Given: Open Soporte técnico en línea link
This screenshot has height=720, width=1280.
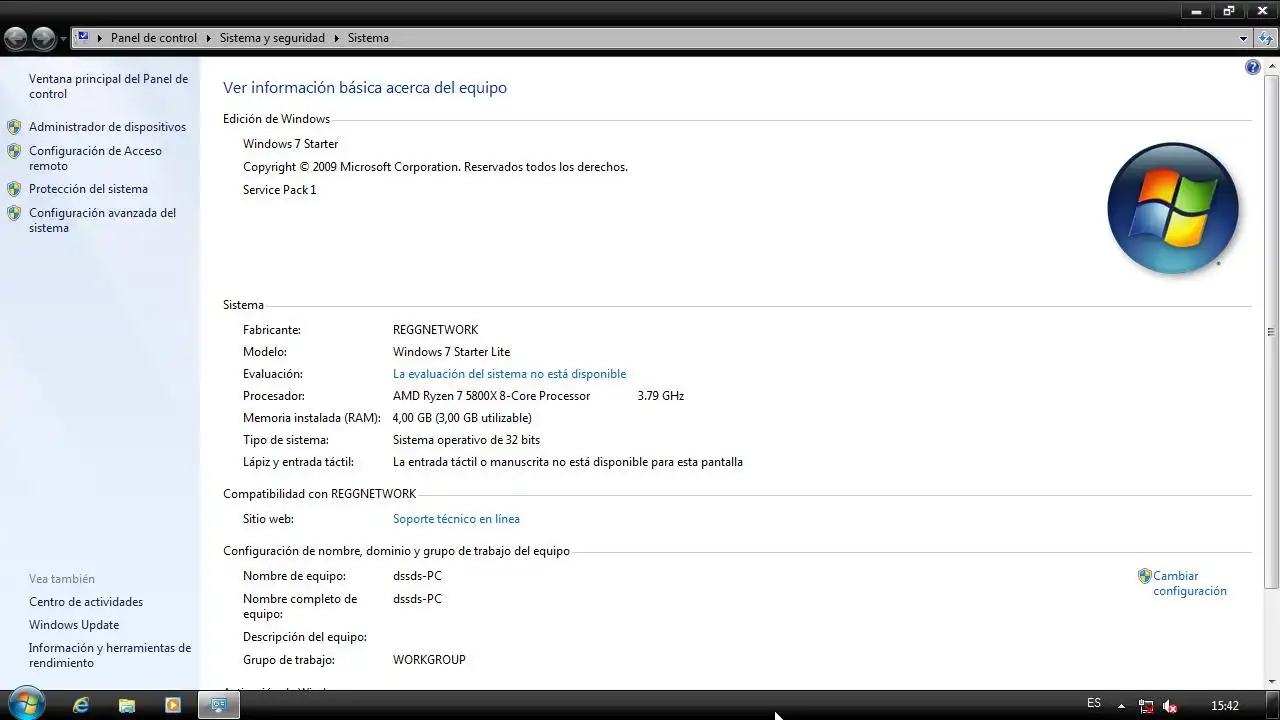Looking at the screenshot, I should tap(456, 519).
